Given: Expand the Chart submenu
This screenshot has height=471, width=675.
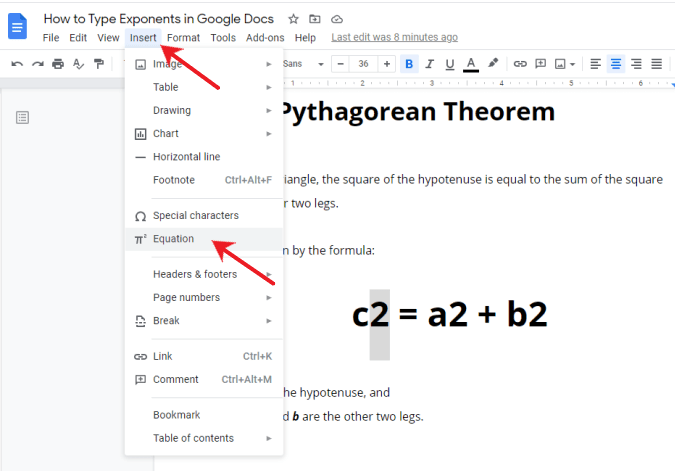Looking at the screenshot, I should coord(204,134).
